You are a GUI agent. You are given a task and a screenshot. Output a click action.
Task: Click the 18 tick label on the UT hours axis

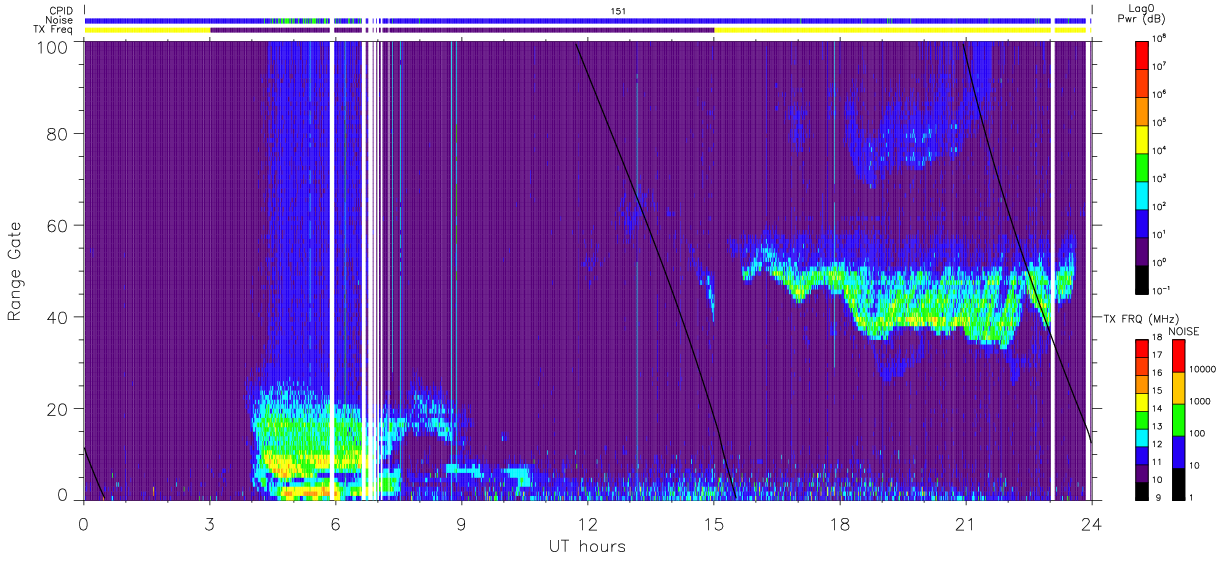839,524
